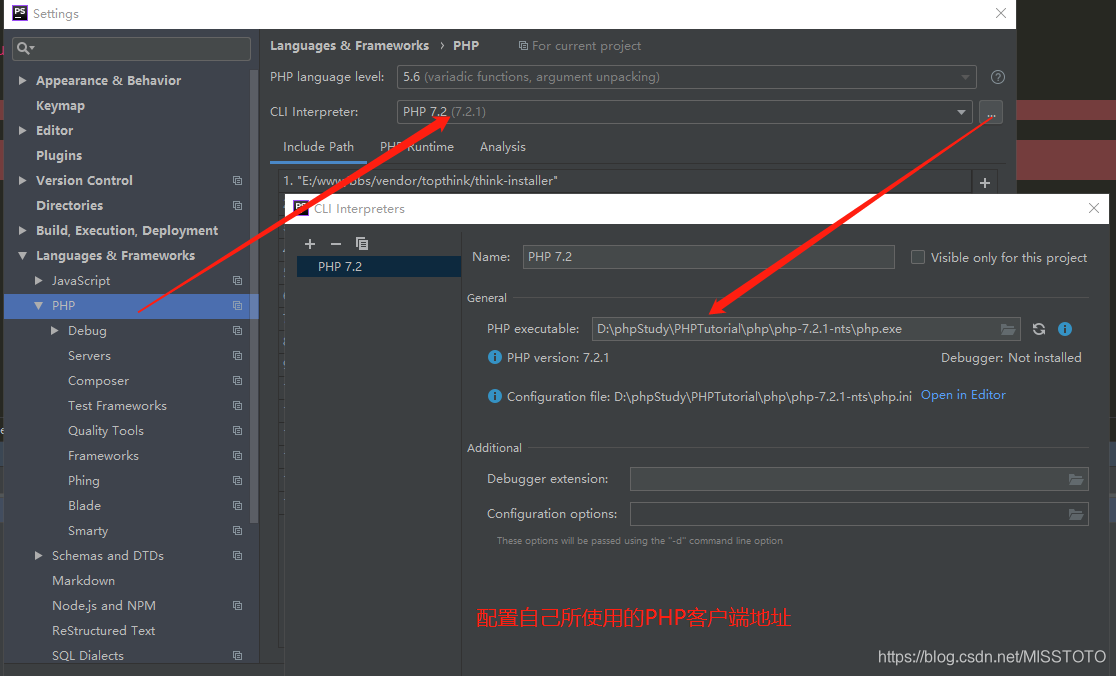
Task: Expand Schemas and DTDs node
Action: click(x=39, y=556)
